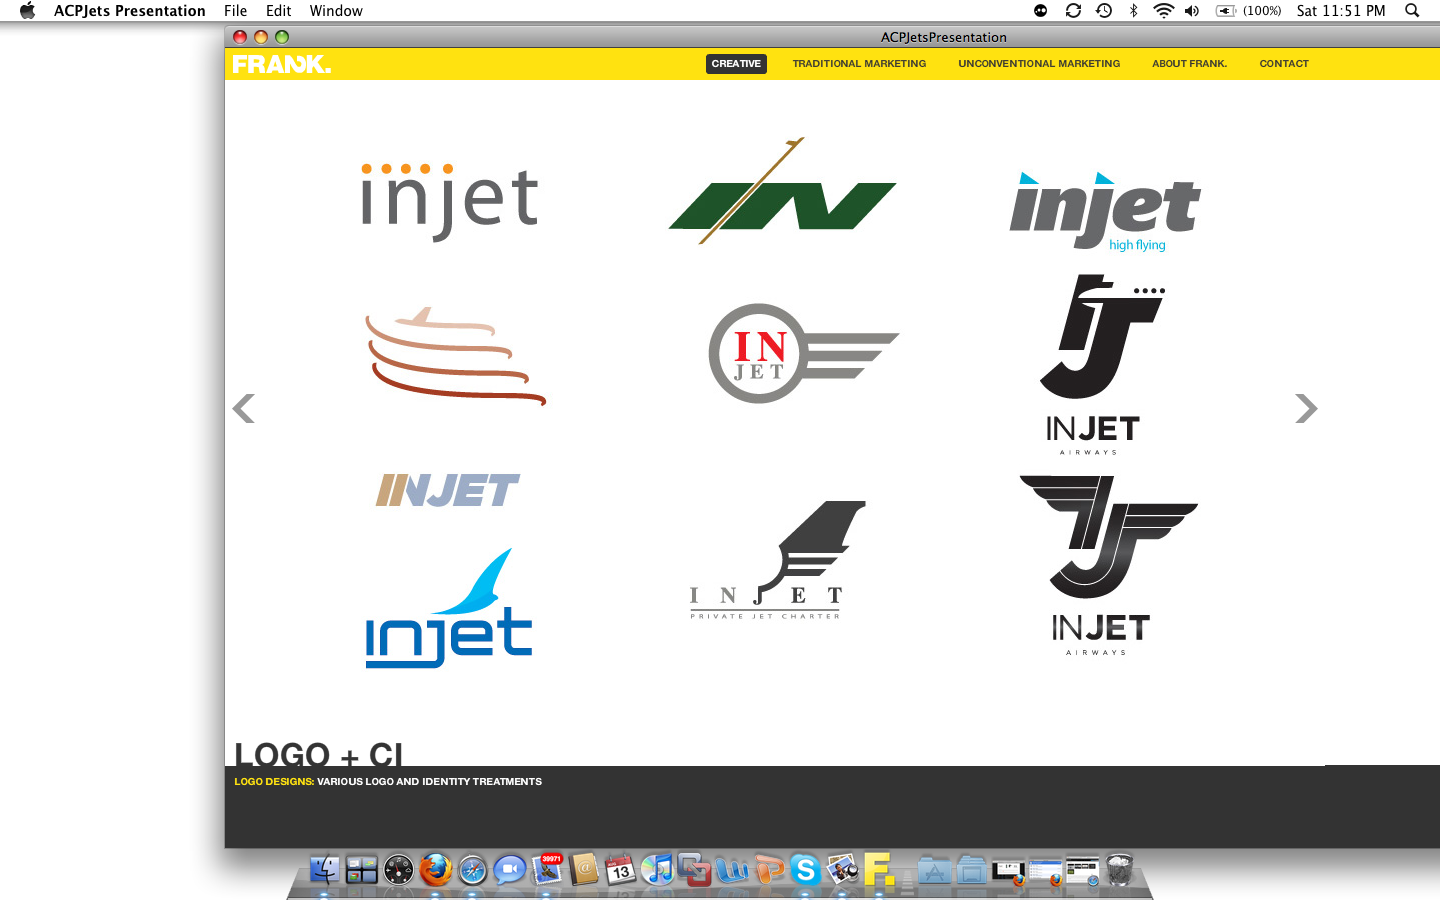
Task: Go to About Frank. page
Action: click(1189, 64)
